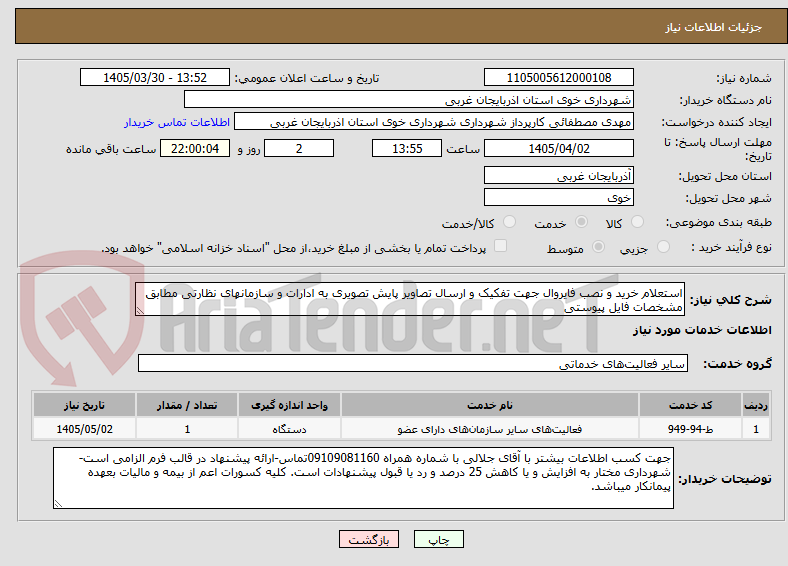Click the توضیحات خریدار notes textarea
788x566 pixels.
(x=363, y=478)
